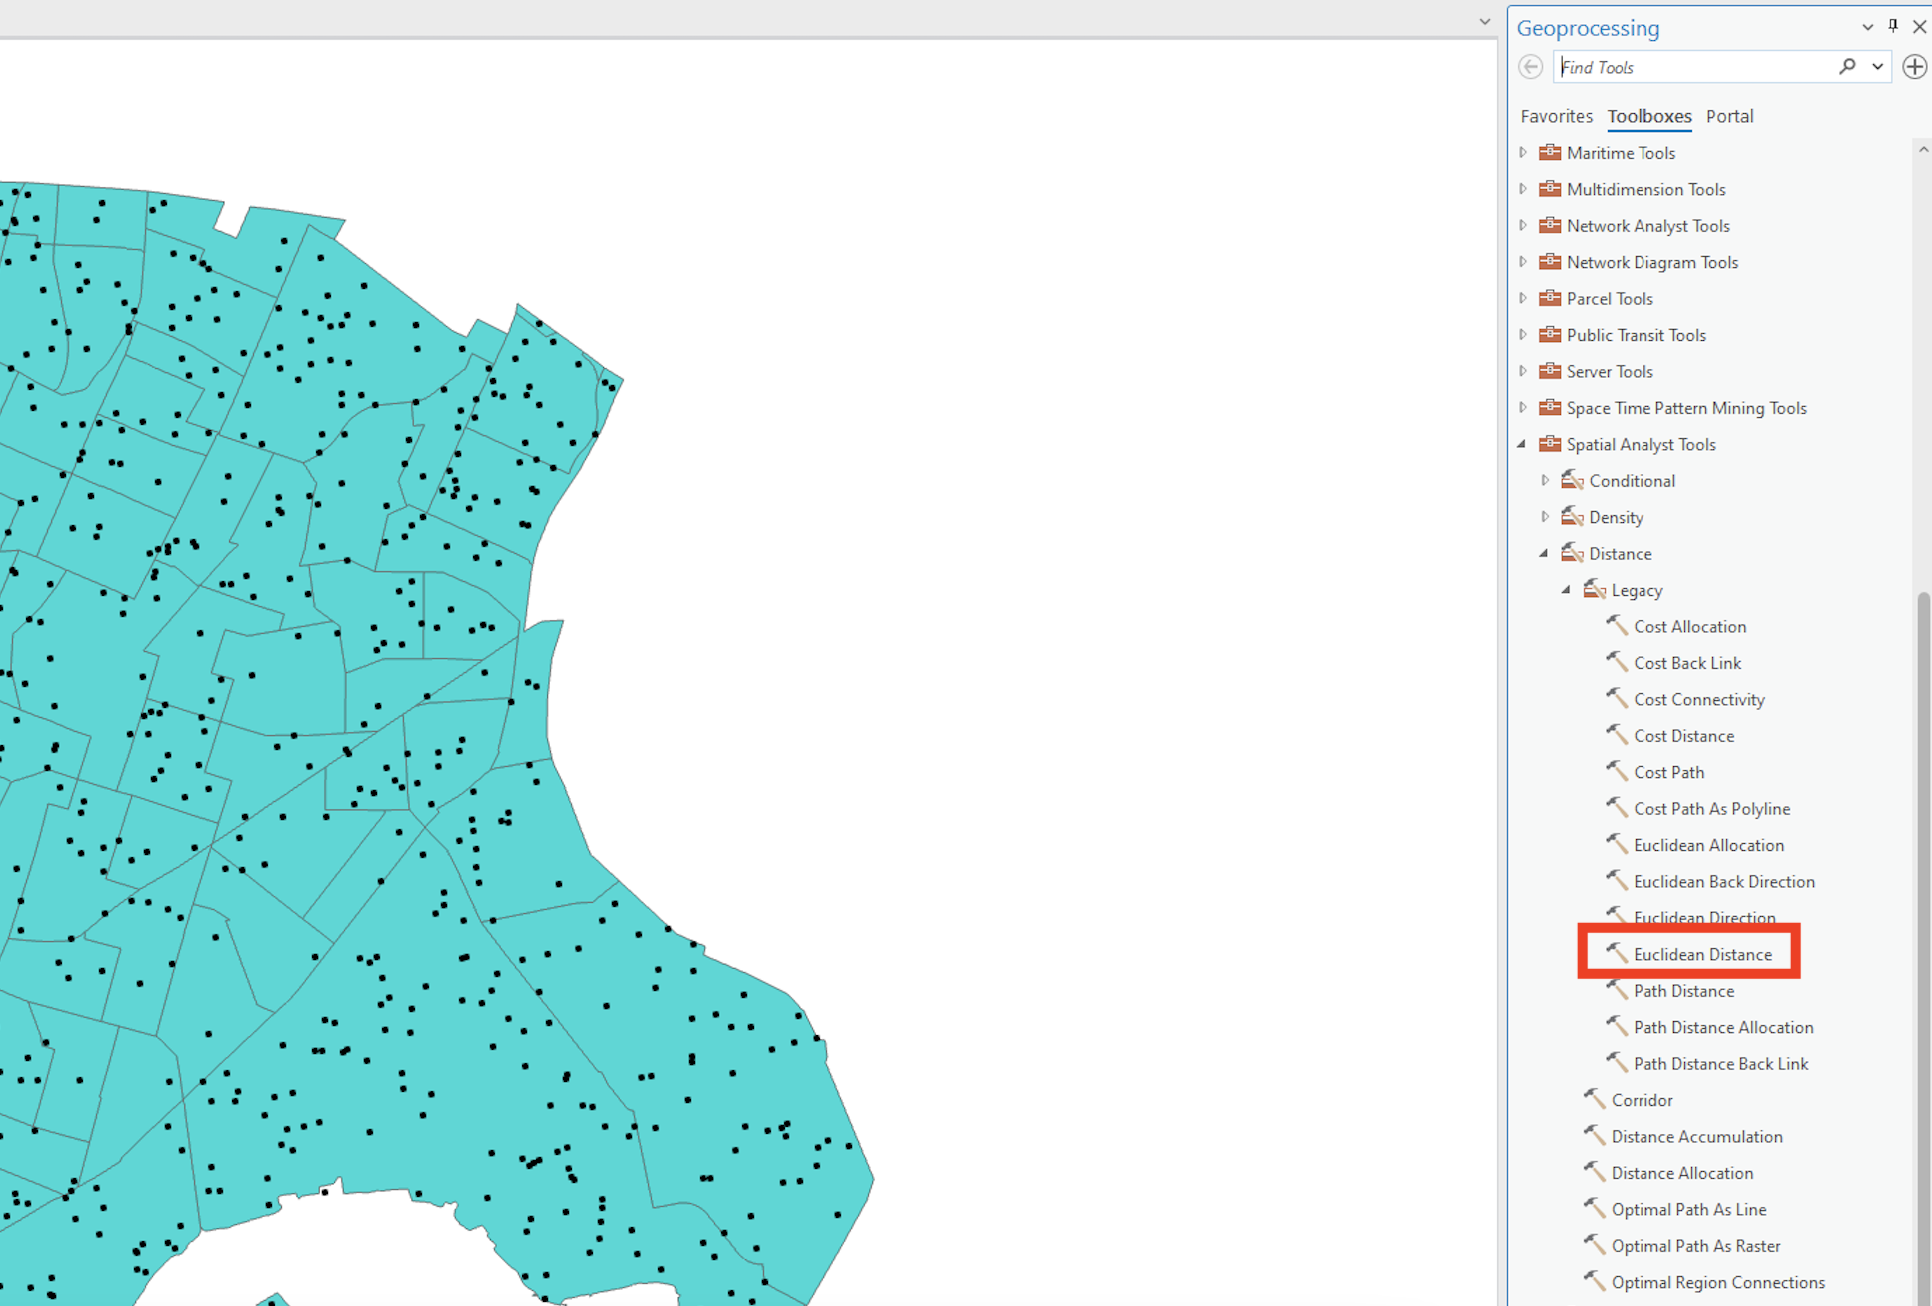Collapse the Legacy toolset
1932x1306 pixels.
pyautogui.click(x=1567, y=590)
